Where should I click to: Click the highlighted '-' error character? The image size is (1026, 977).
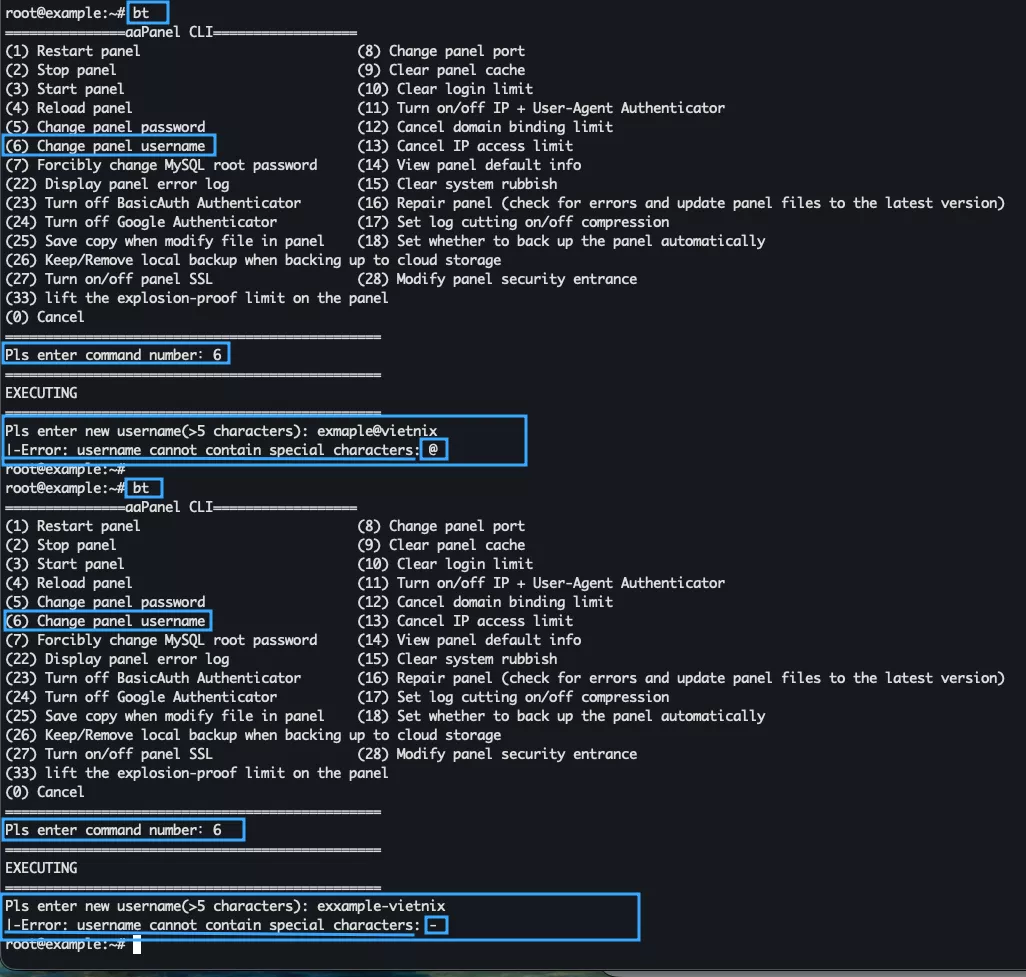(433, 925)
